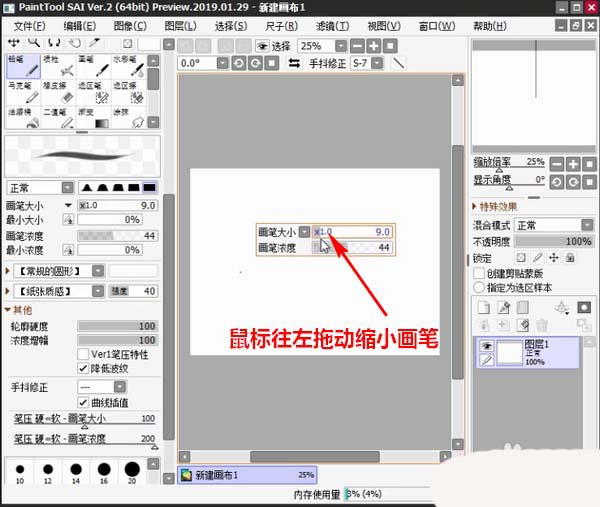Select the 渐变 gradient tool
The width and height of the screenshot is (600, 507).
[93, 117]
